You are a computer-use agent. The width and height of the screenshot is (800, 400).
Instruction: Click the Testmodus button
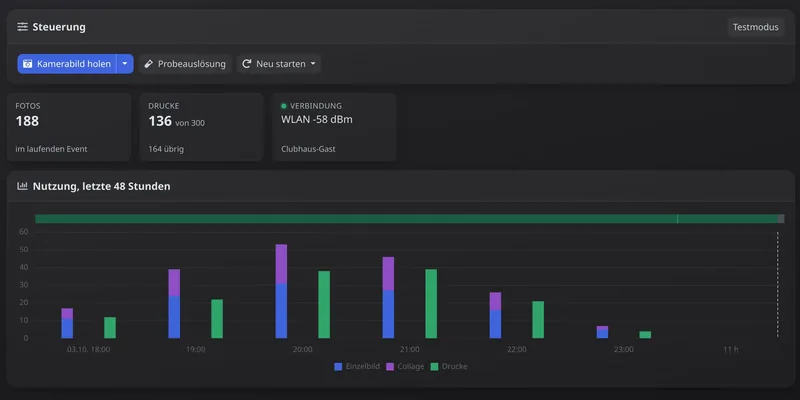[x=756, y=27]
